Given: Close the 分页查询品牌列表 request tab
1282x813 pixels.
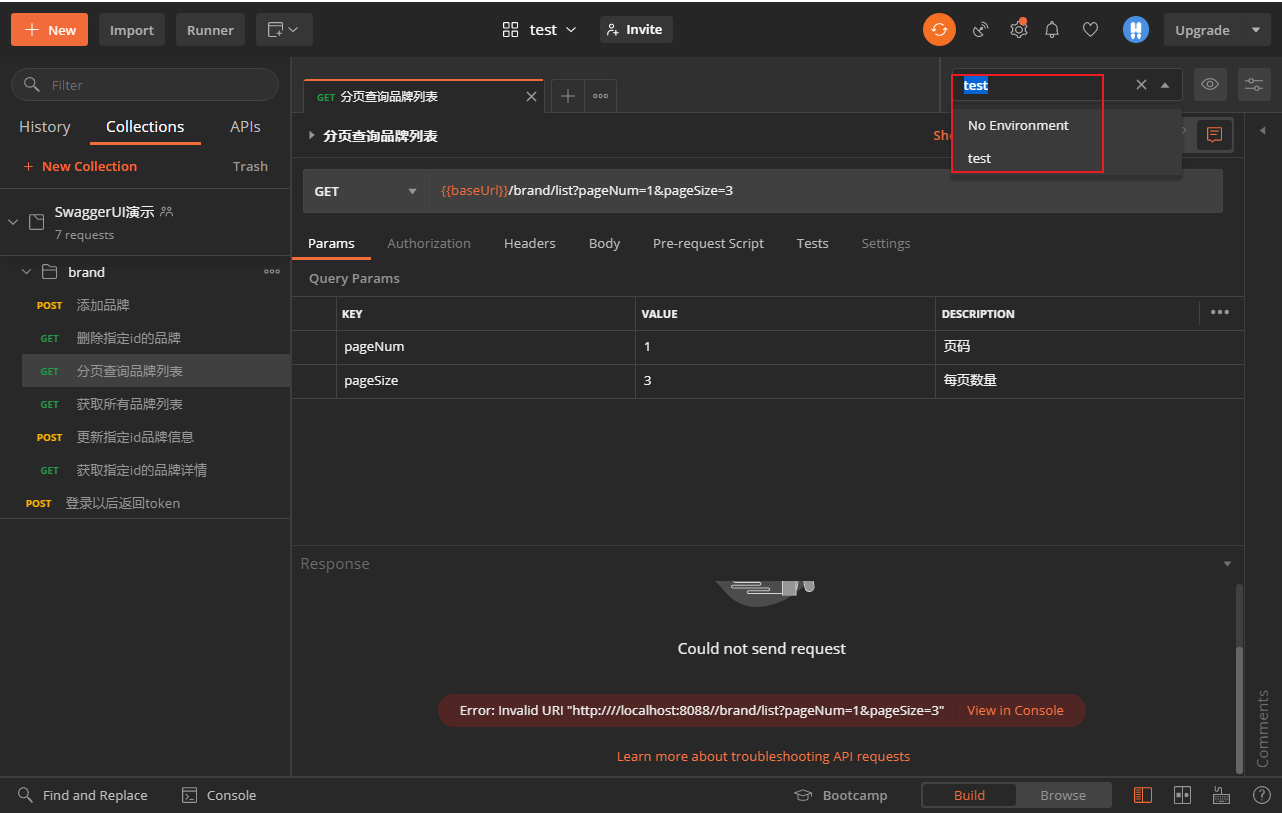Looking at the screenshot, I should click(x=531, y=97).
